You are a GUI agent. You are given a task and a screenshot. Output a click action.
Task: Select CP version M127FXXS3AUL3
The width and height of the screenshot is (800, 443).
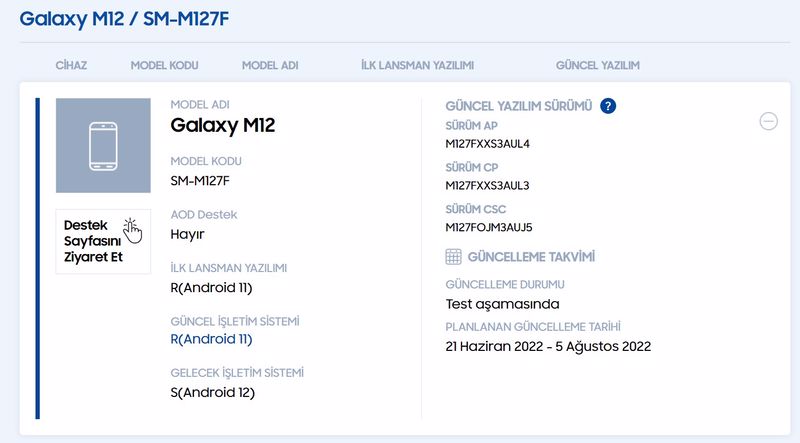pyautogui.click(x=487, y=186)
